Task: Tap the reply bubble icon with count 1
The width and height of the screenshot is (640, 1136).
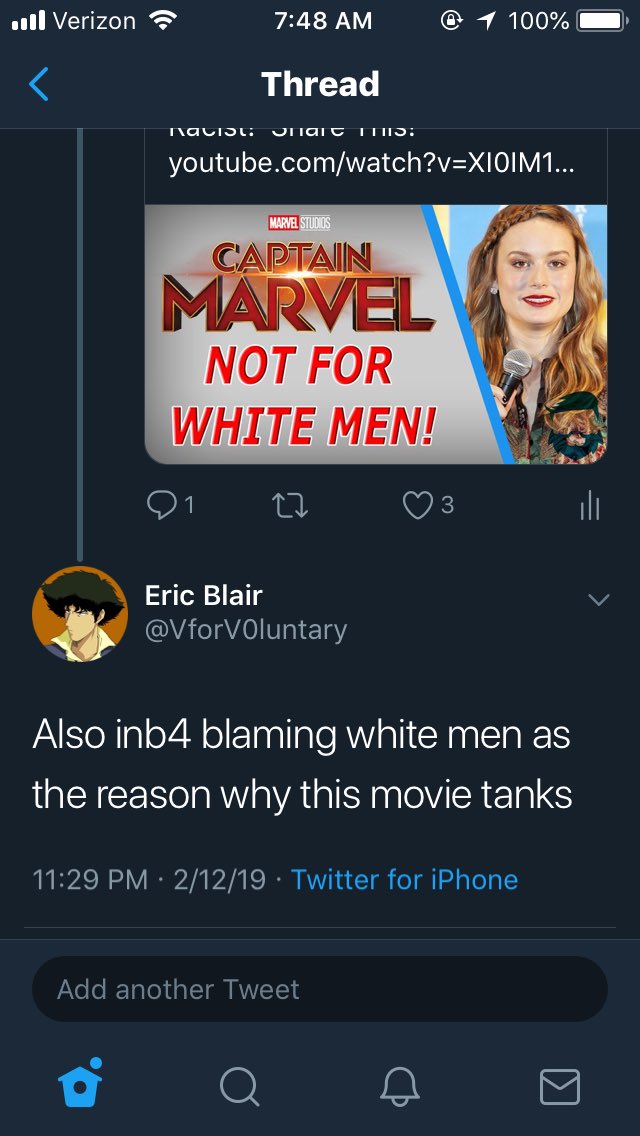Action: [x=171, y=506]
